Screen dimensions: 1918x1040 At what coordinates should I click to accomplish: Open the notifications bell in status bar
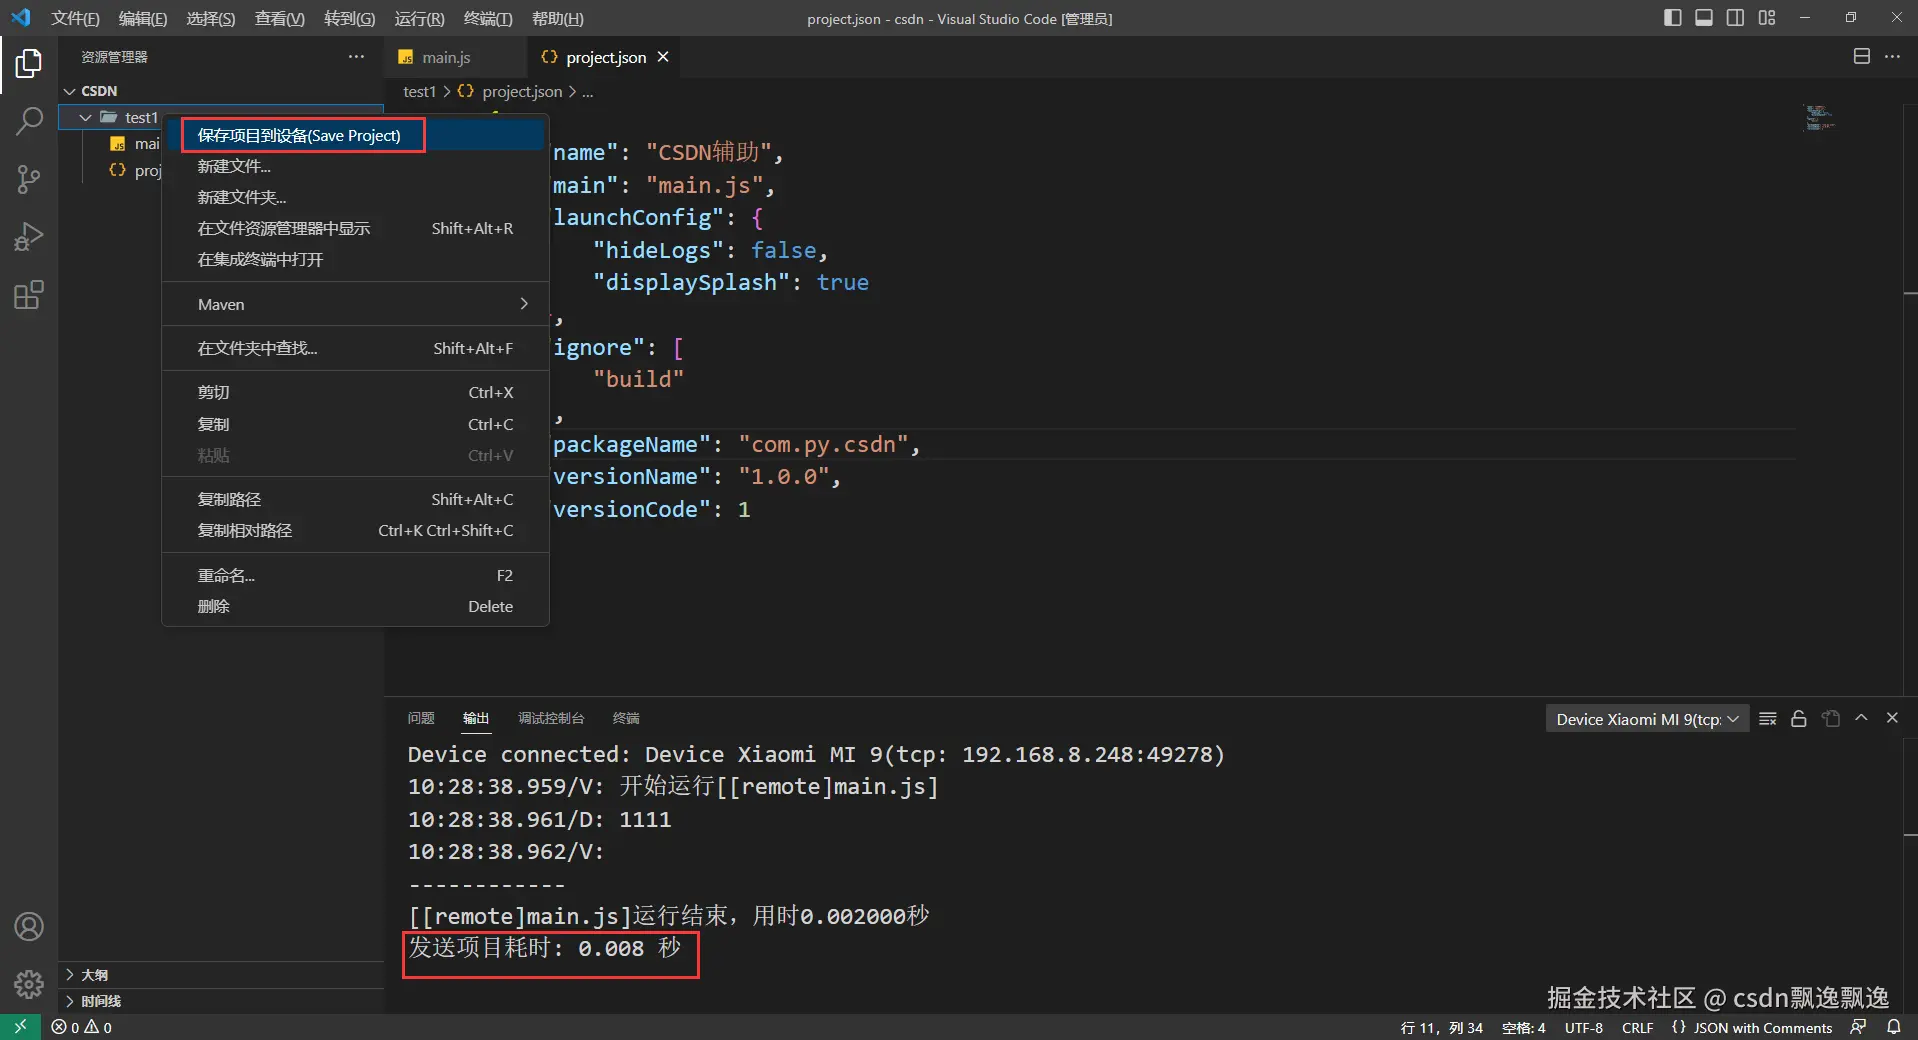click(x=1894, y=1027)
